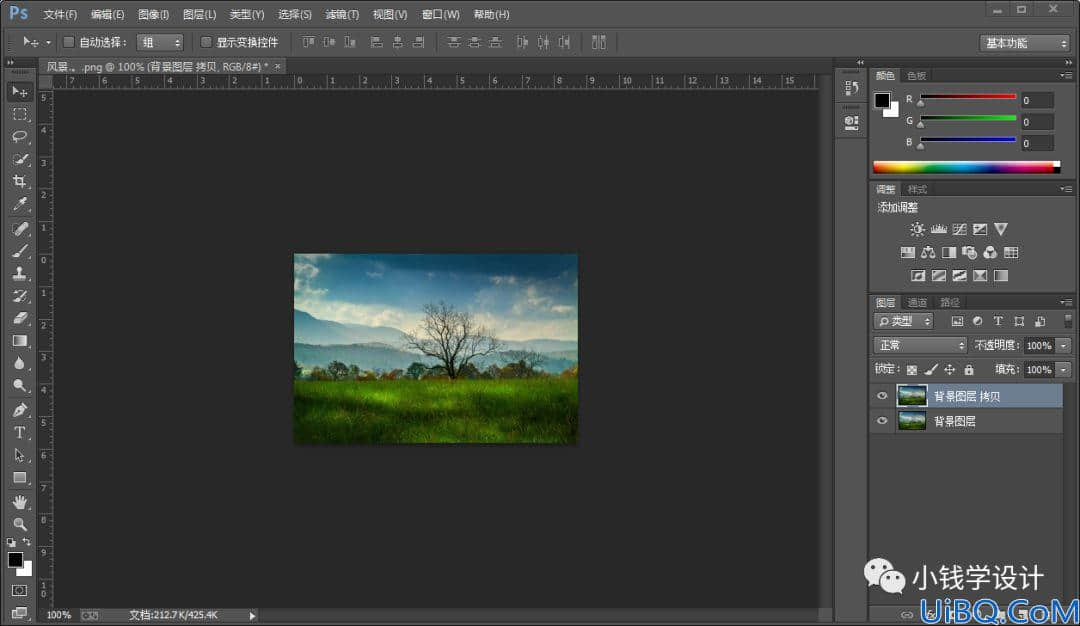Select the Eraser tool
1080x626 pixels.
(x=19, y=318)
